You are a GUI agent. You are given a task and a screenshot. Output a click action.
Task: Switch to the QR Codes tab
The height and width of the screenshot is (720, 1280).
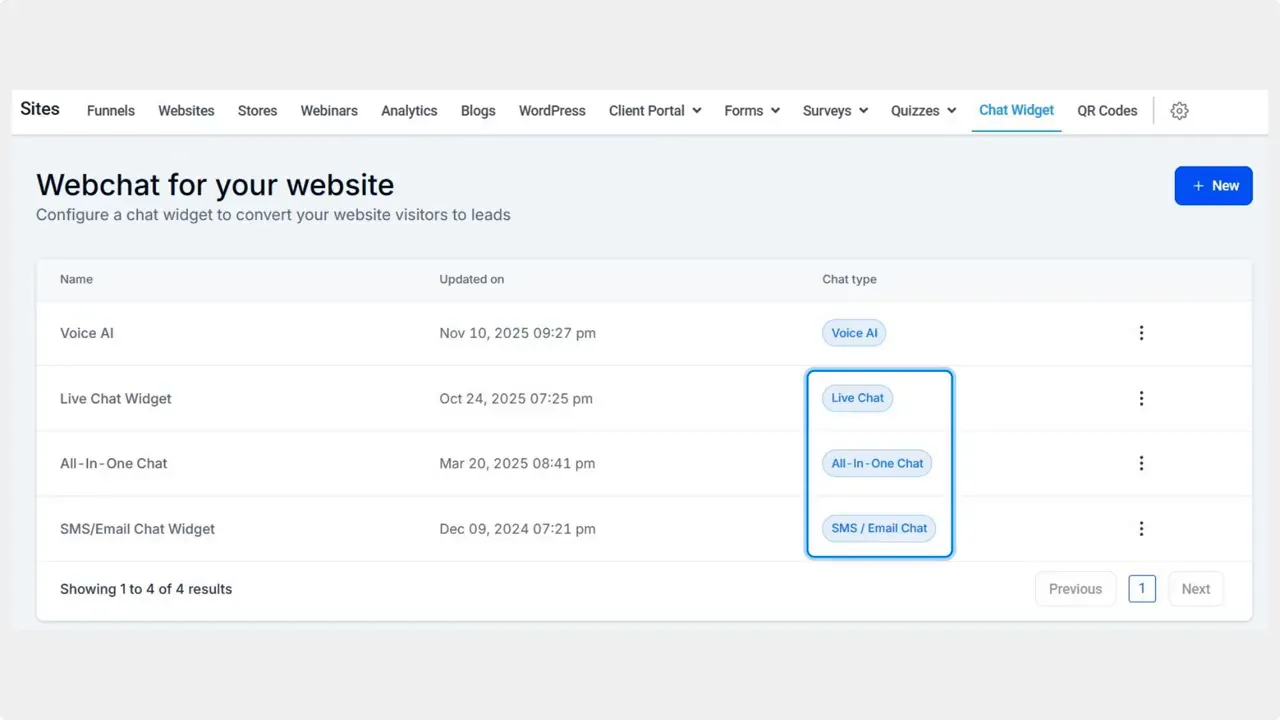1107,111
